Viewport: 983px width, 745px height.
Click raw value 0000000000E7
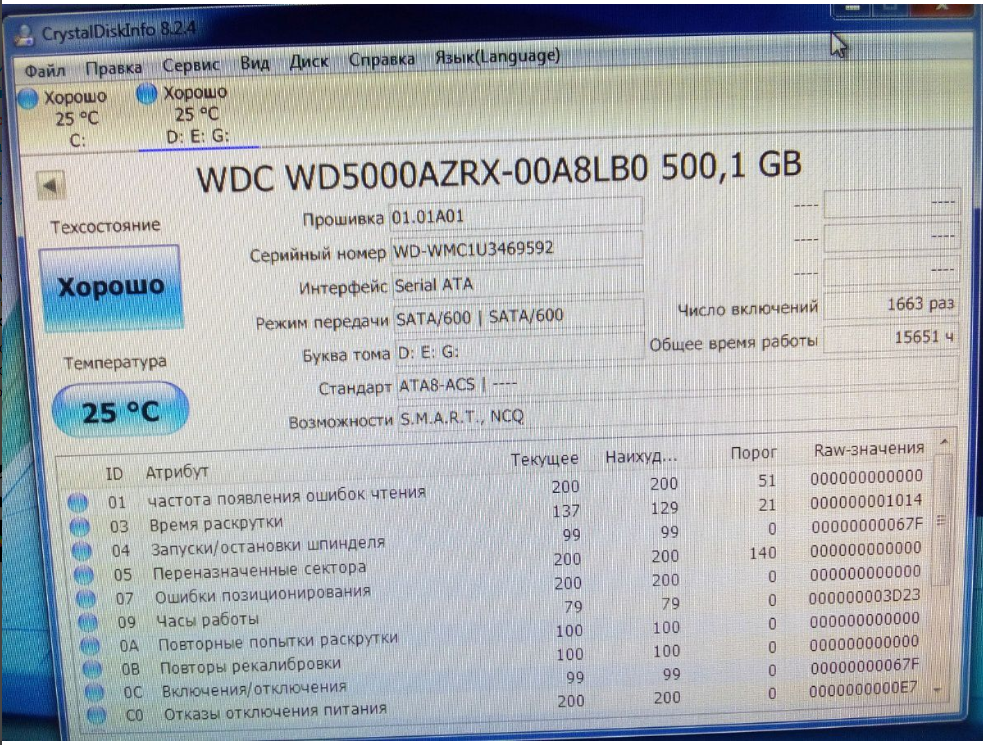(x=863, y=690)
